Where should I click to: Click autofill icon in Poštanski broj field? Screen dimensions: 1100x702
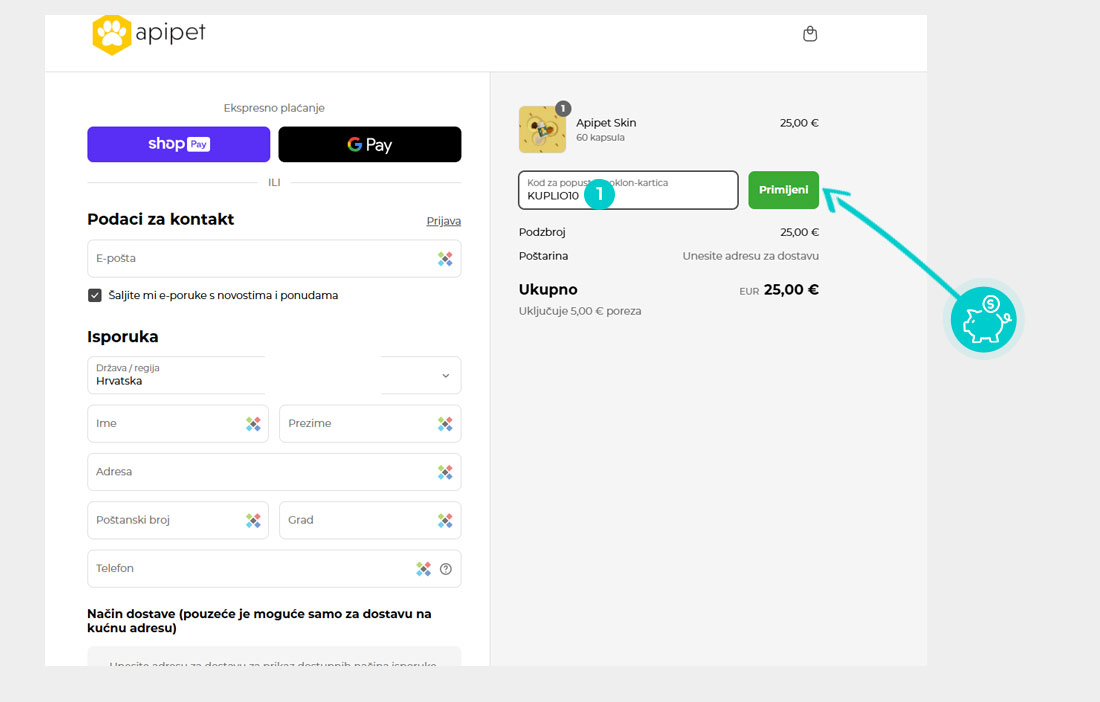tap(253, 520)
